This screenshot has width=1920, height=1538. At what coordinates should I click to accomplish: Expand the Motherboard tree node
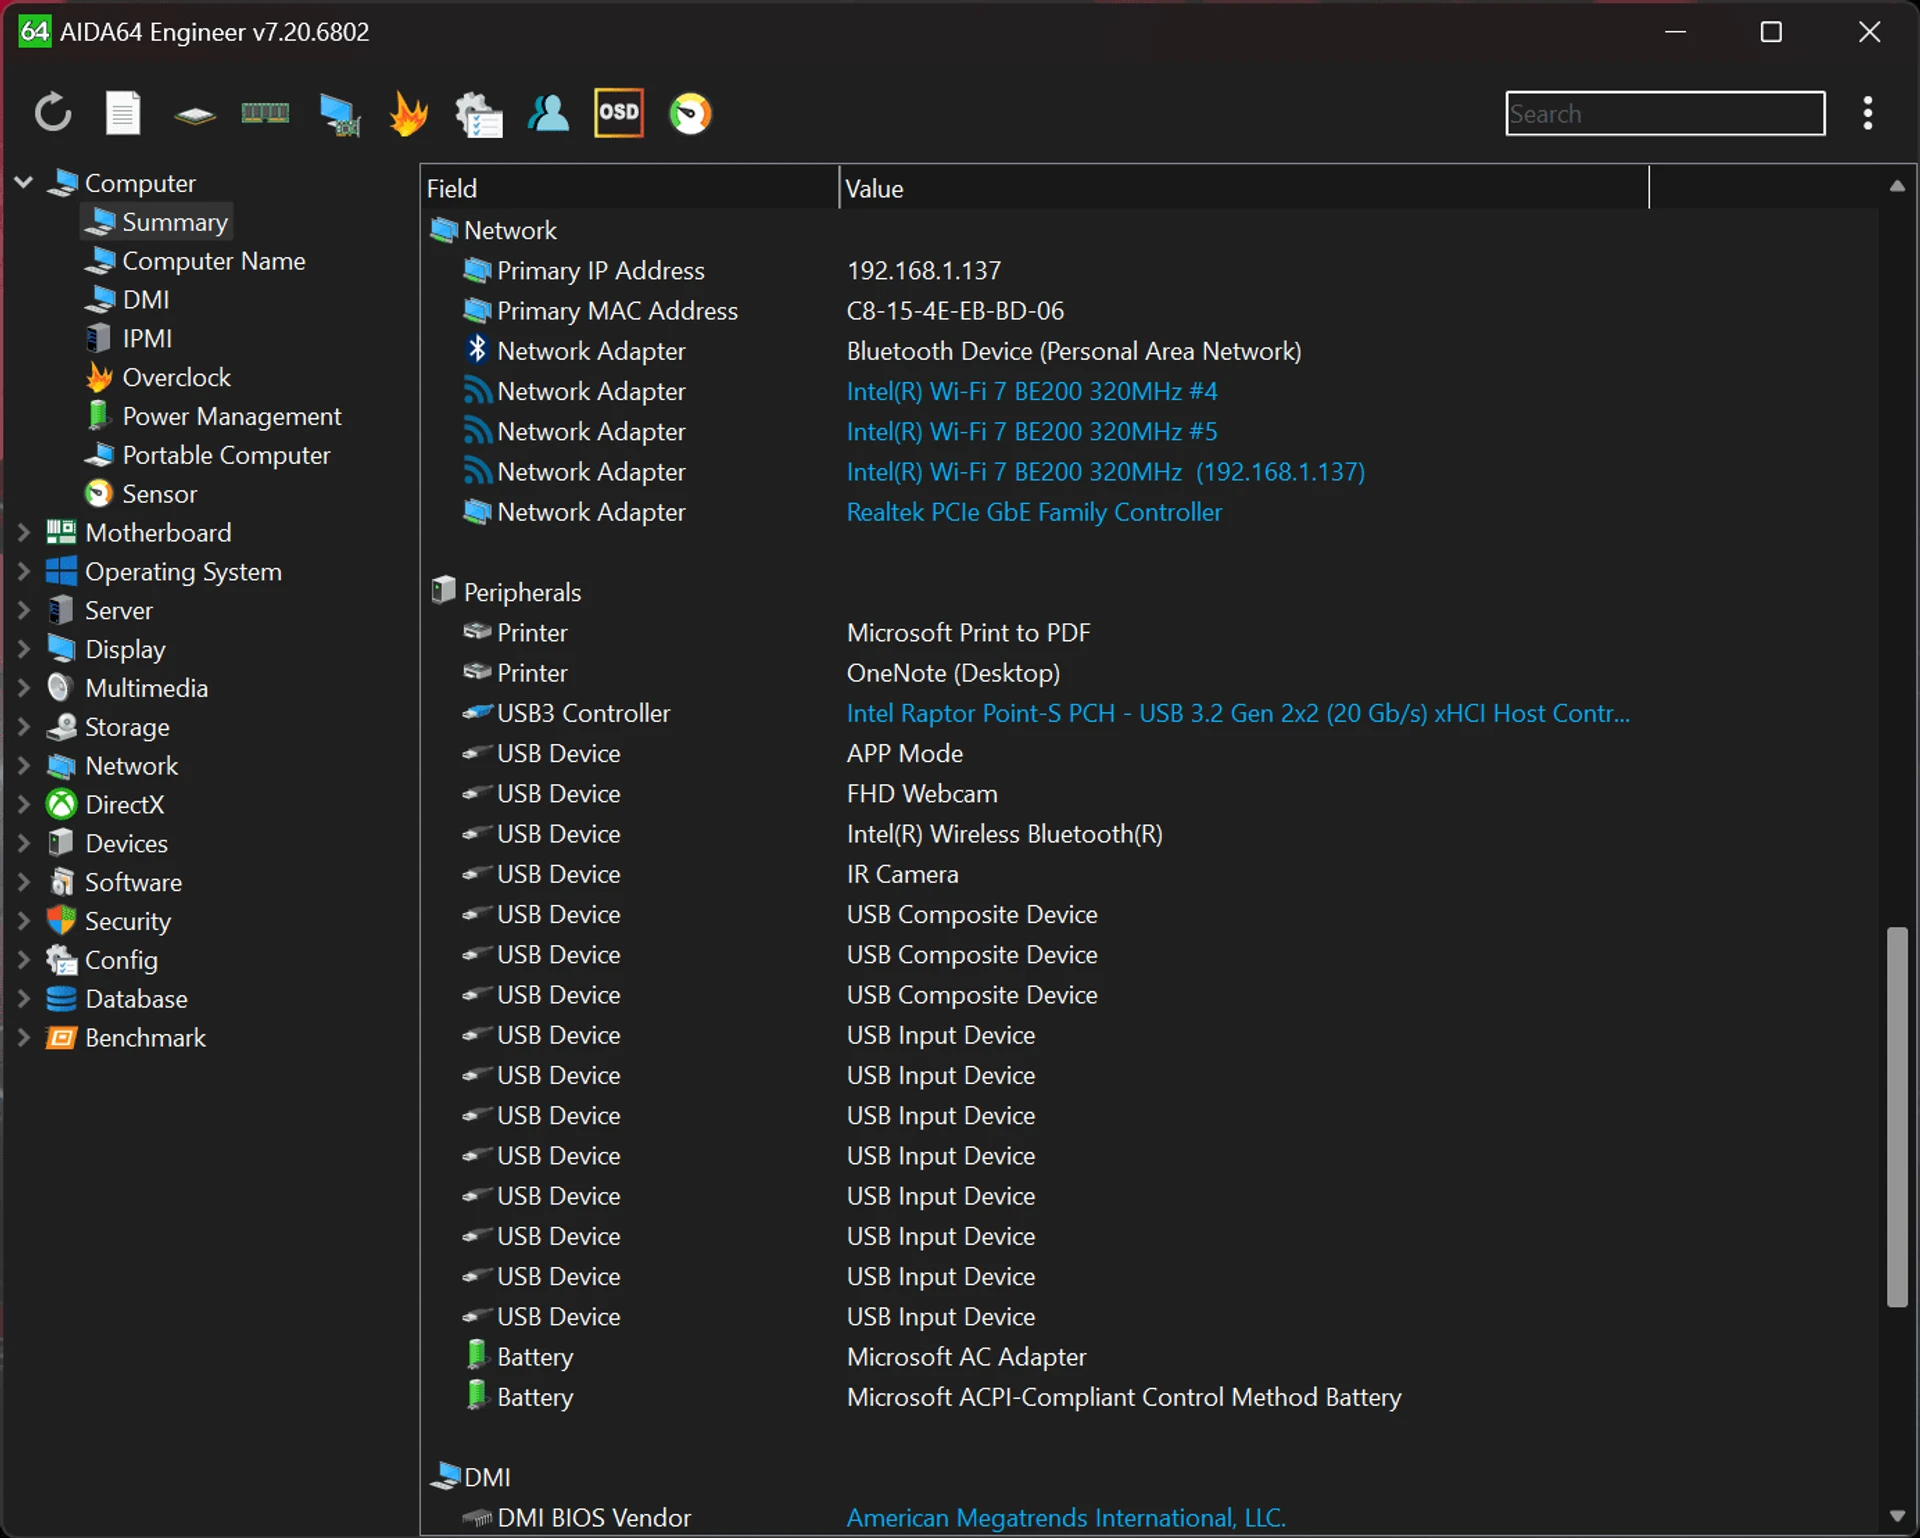click(x=24, y=532)
